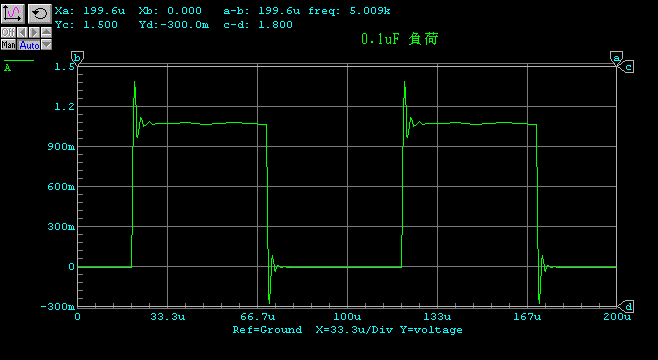658x360 pixels.
Task: Toggle the Off trace button
Action: [x=8, y=32]
